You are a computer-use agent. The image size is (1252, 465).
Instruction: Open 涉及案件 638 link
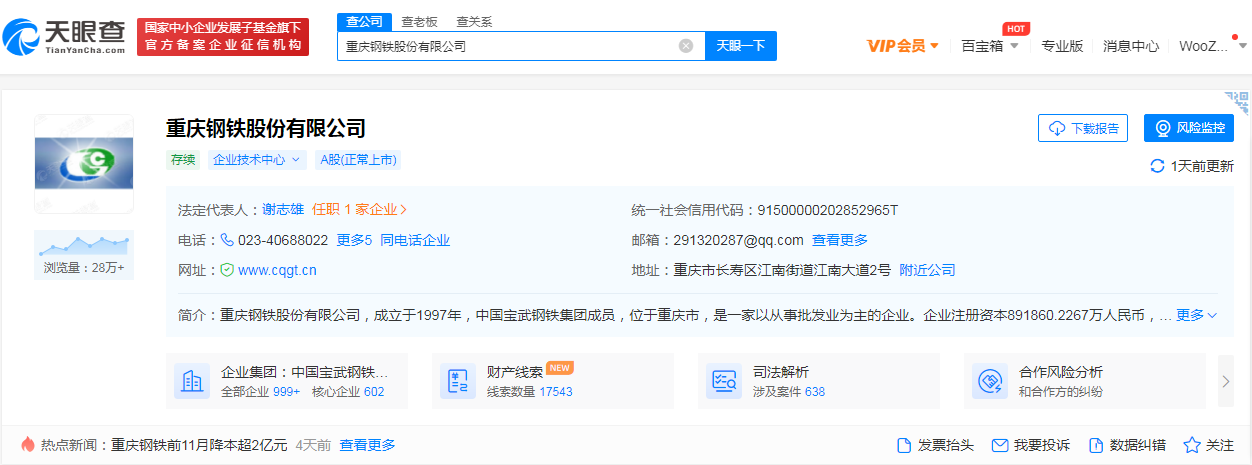point(789,392)
